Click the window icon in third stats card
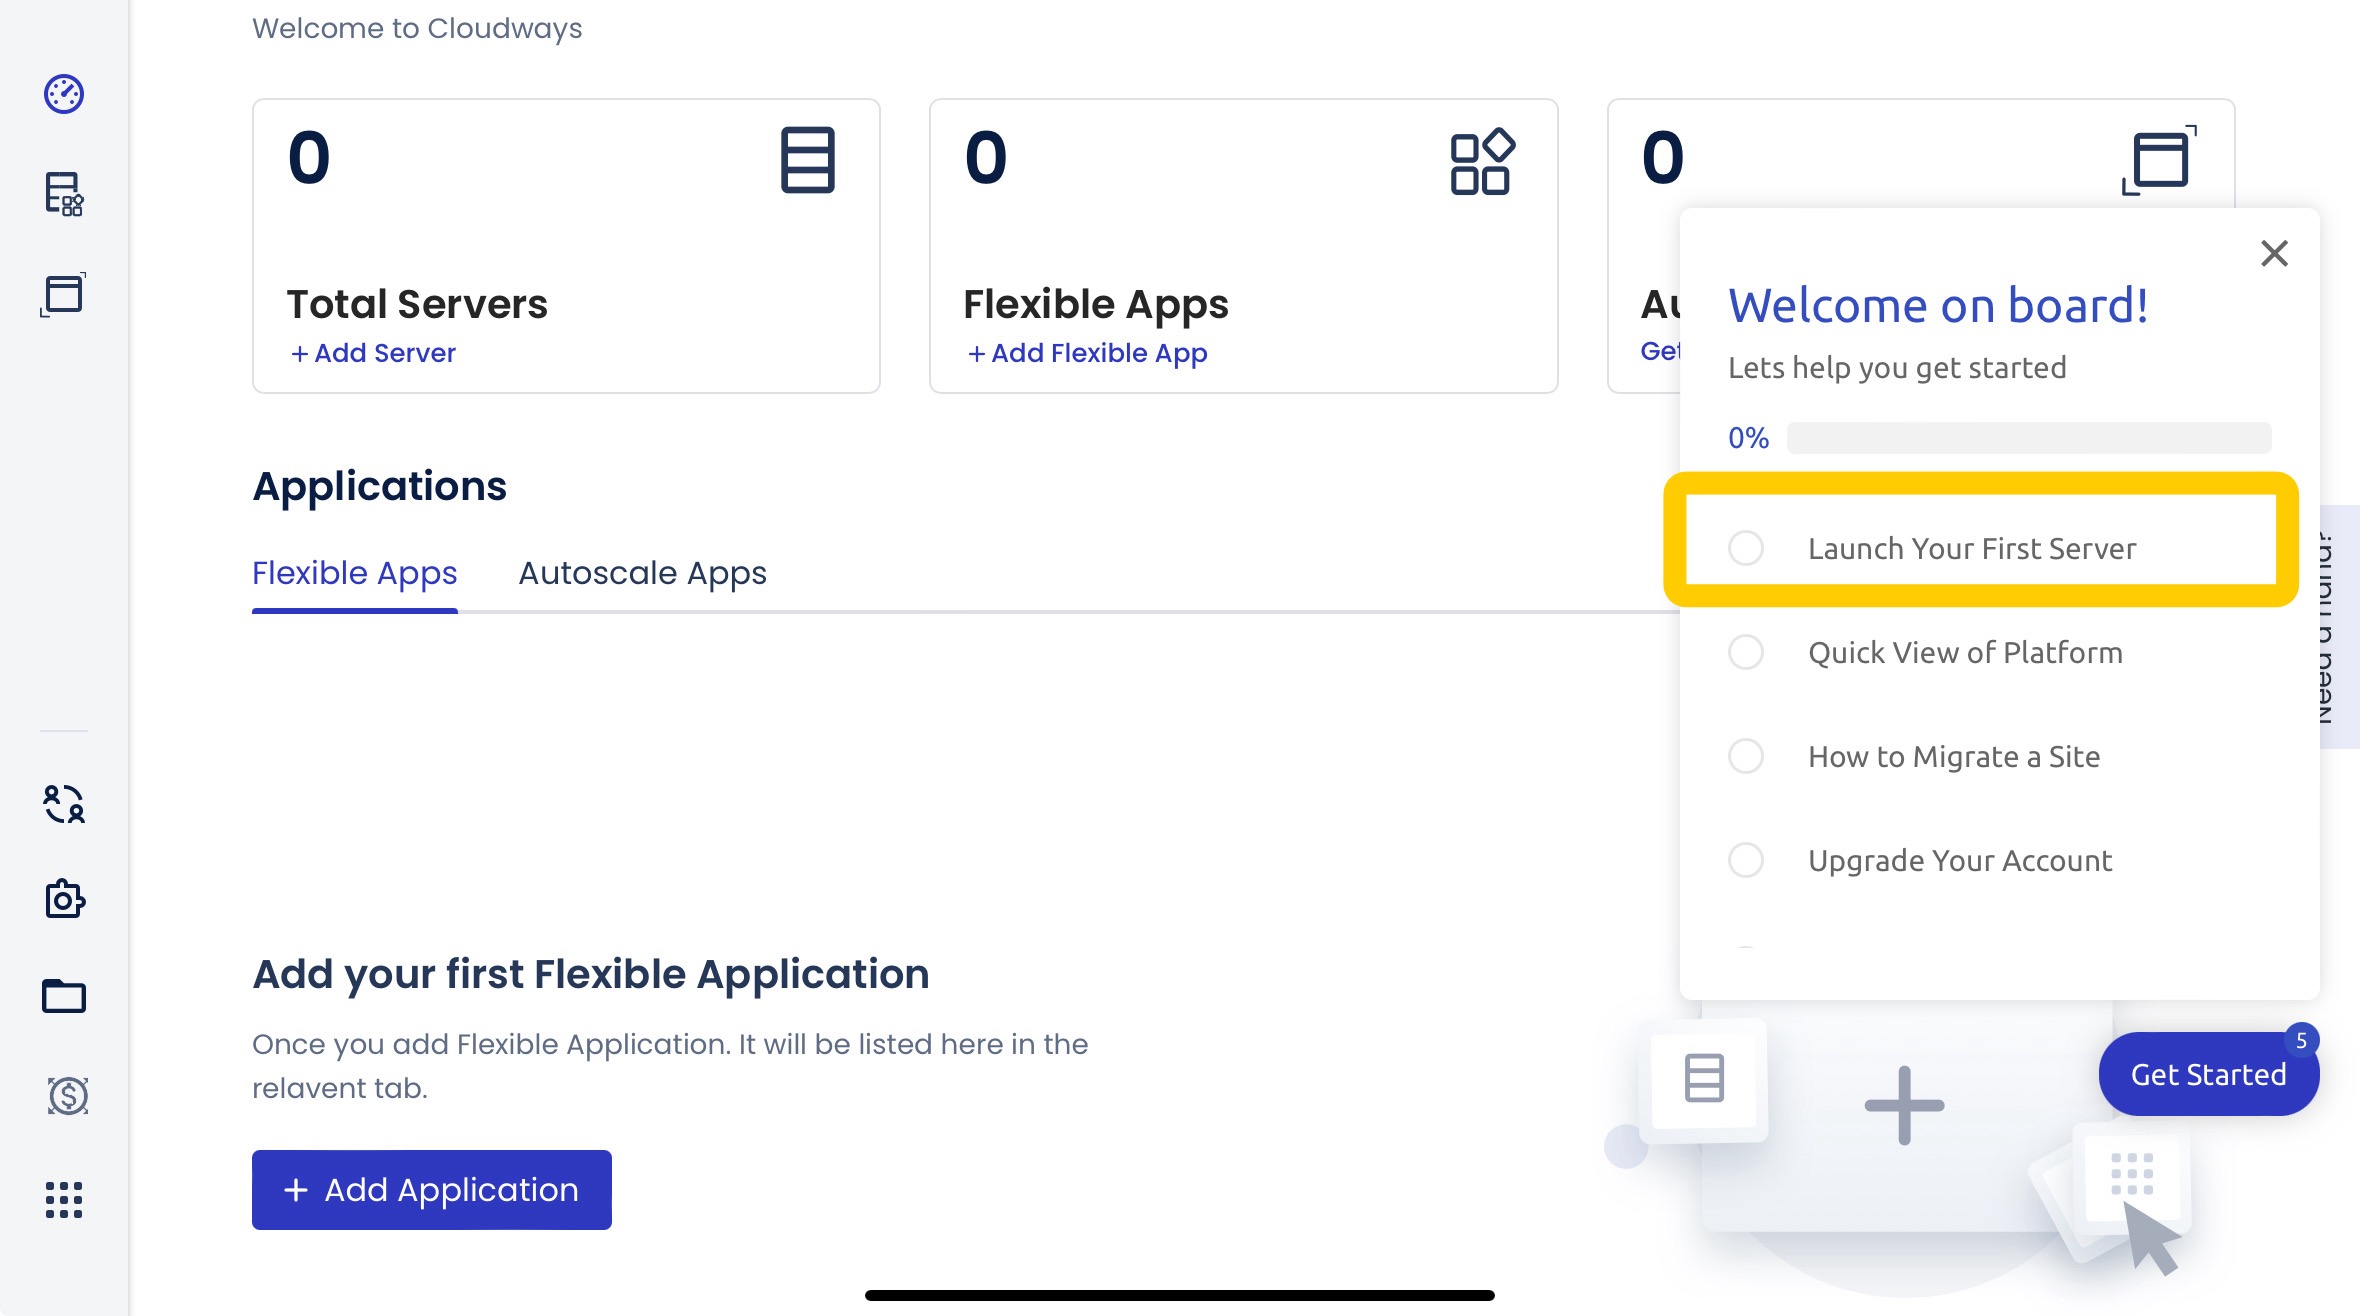 [2160, 160]
